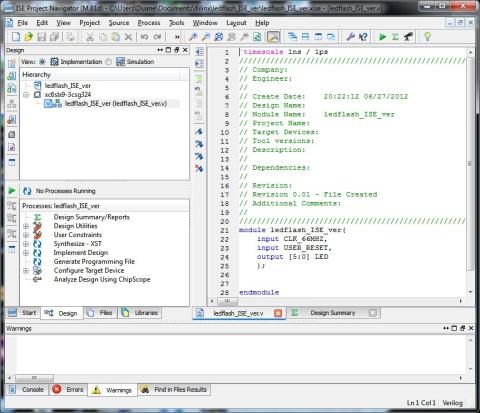Screen dimensions: 480x413
Task: Click the New file toolbar icon
Action: coord(16,36)
